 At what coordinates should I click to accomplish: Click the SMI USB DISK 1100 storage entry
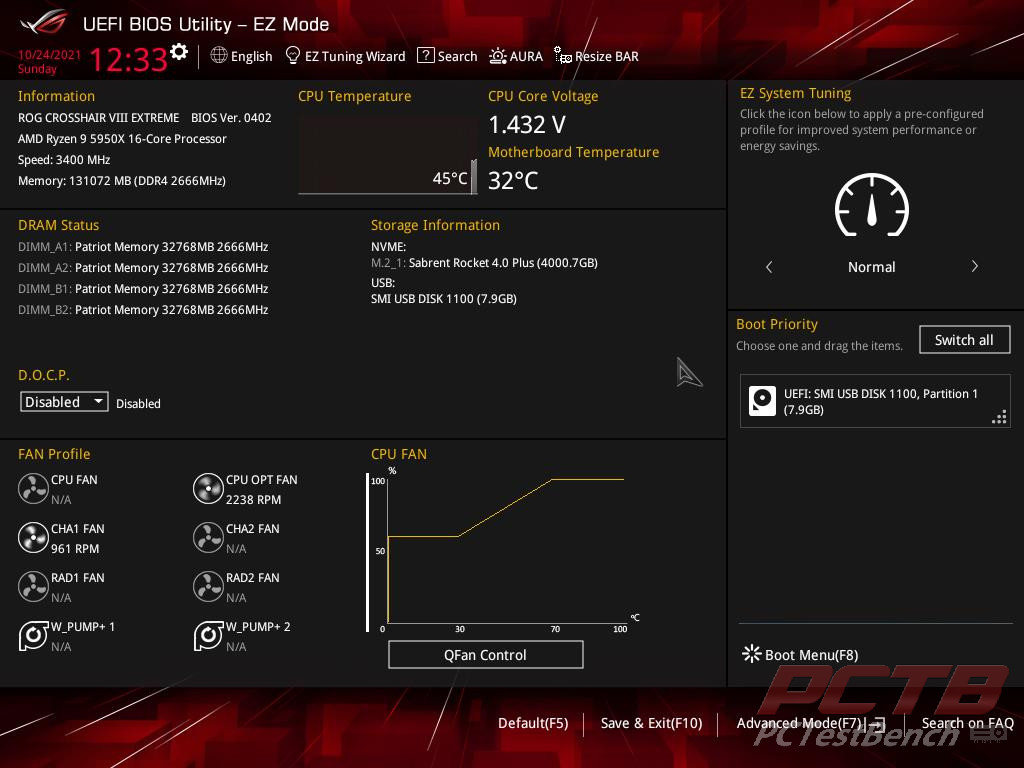click(x=444, y=298)
